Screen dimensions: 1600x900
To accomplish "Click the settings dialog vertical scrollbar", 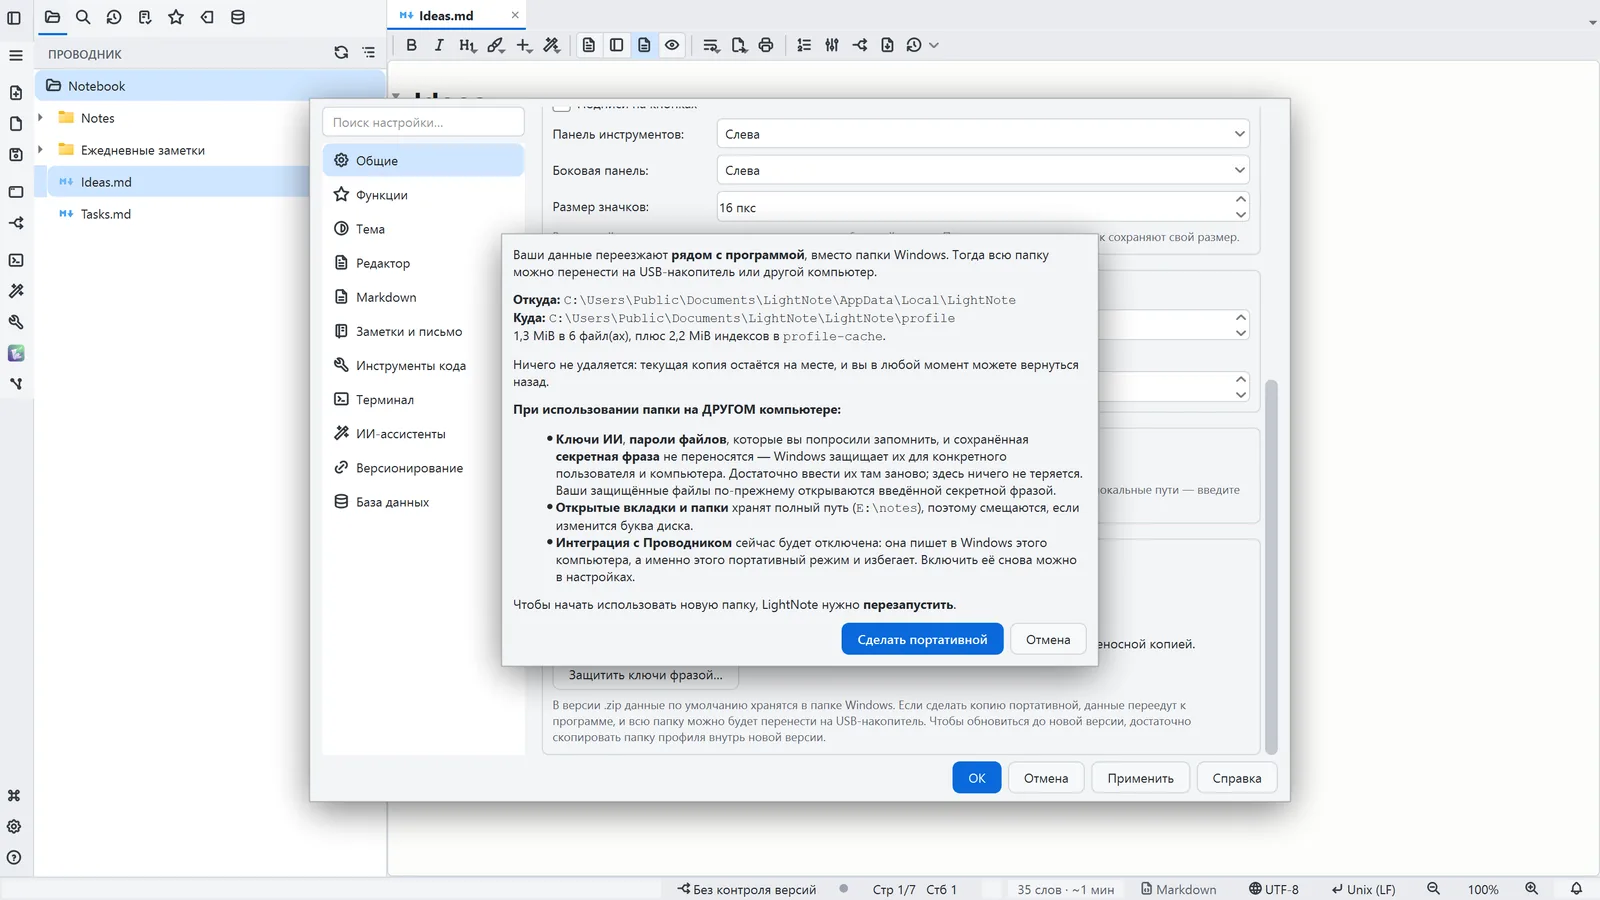I will (x=1272, y=567).
